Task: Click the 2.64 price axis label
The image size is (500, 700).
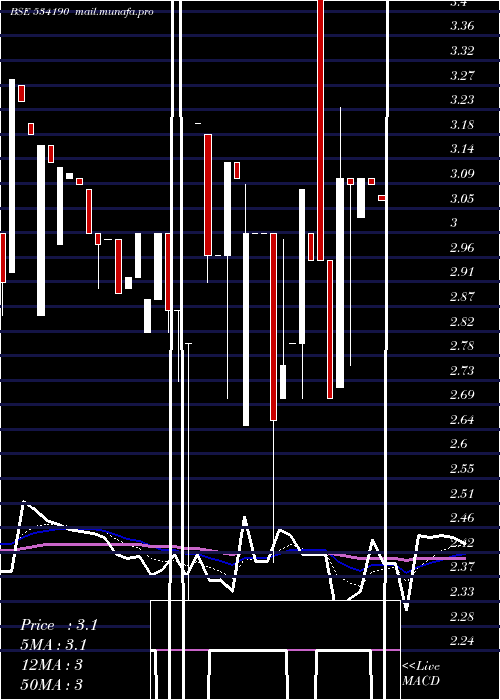Action: click(x=462, y=420)
